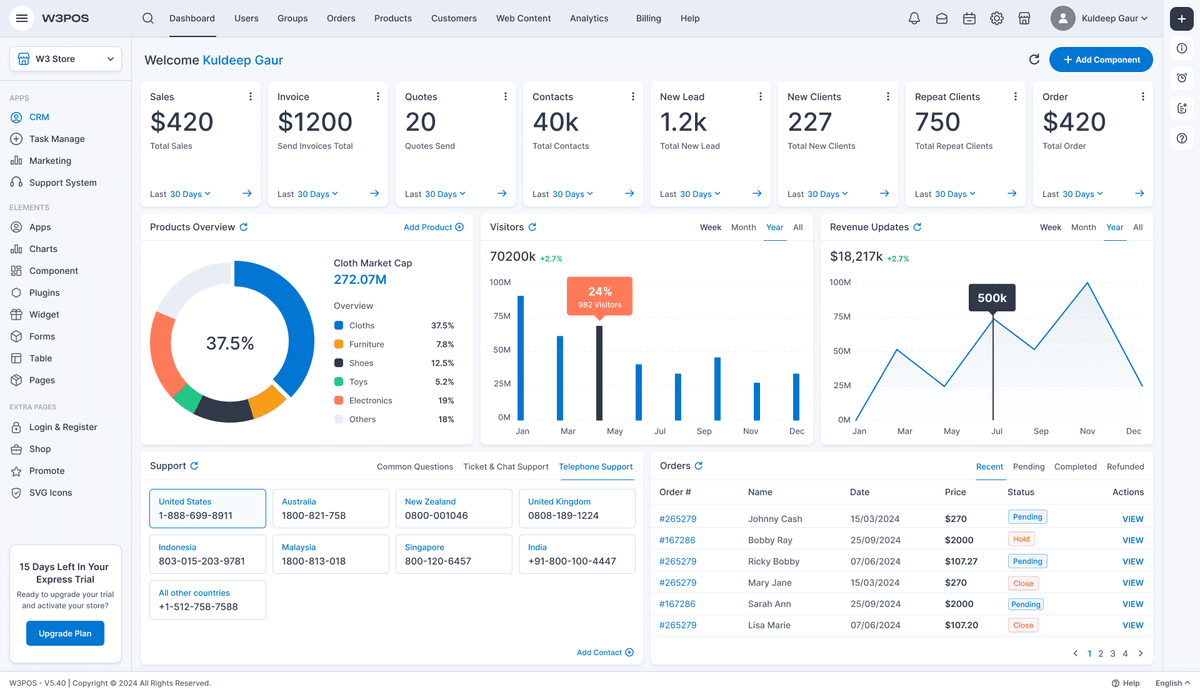Open order #167286 for Bobby Ray
This screenshot has height=694, width=1200.
[x=677, y=540]
